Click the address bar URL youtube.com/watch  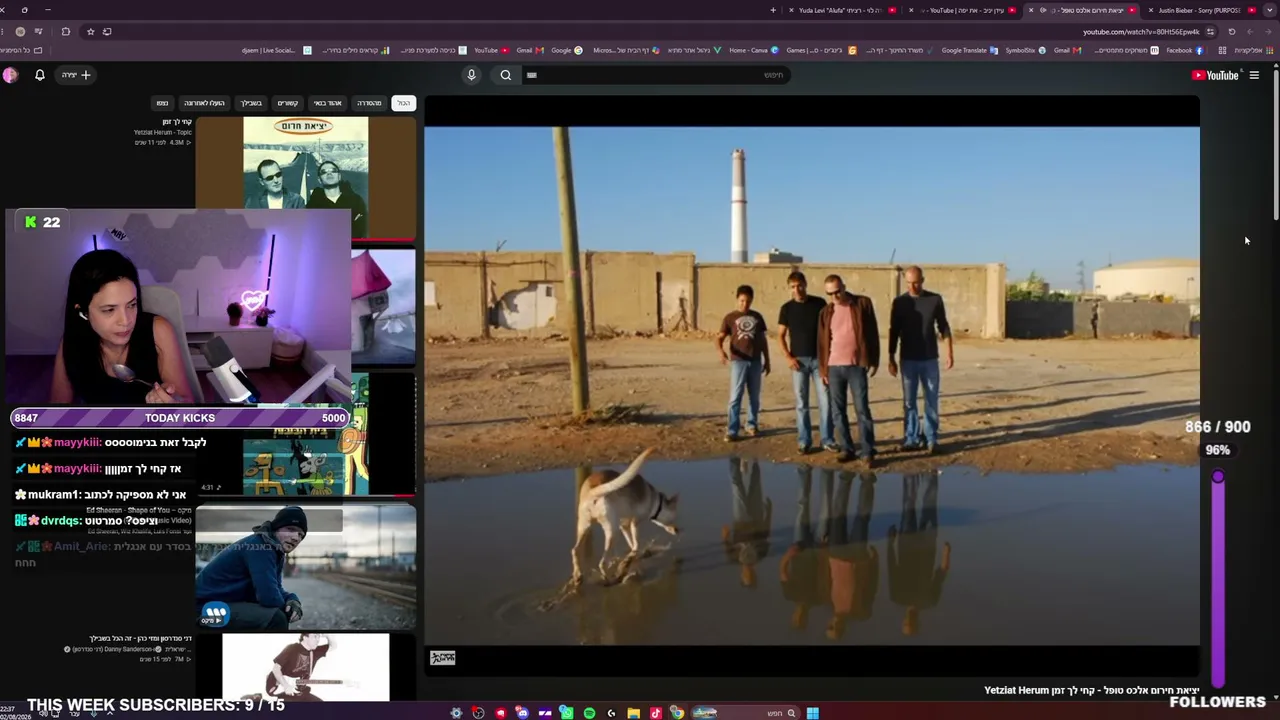(x=1141, y=32)
